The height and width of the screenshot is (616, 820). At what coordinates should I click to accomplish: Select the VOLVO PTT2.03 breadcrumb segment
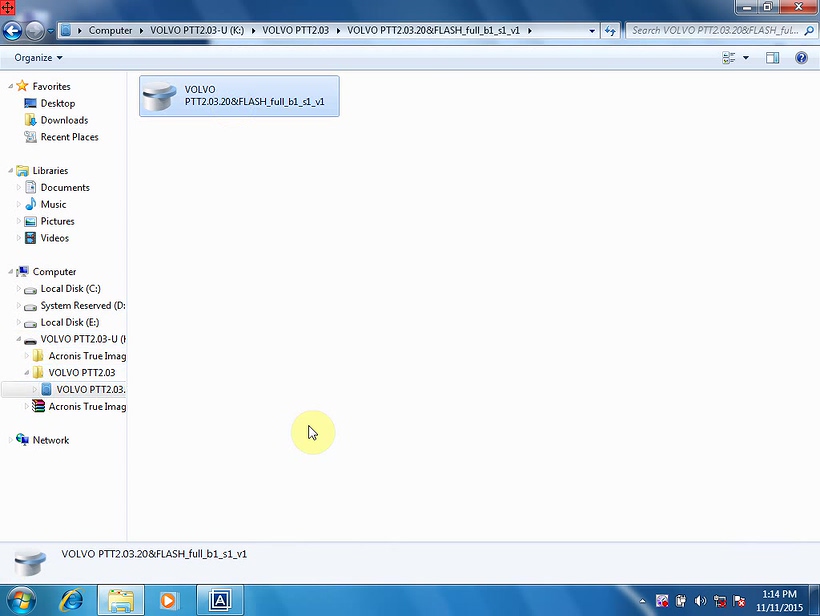[x=295, y=30]
